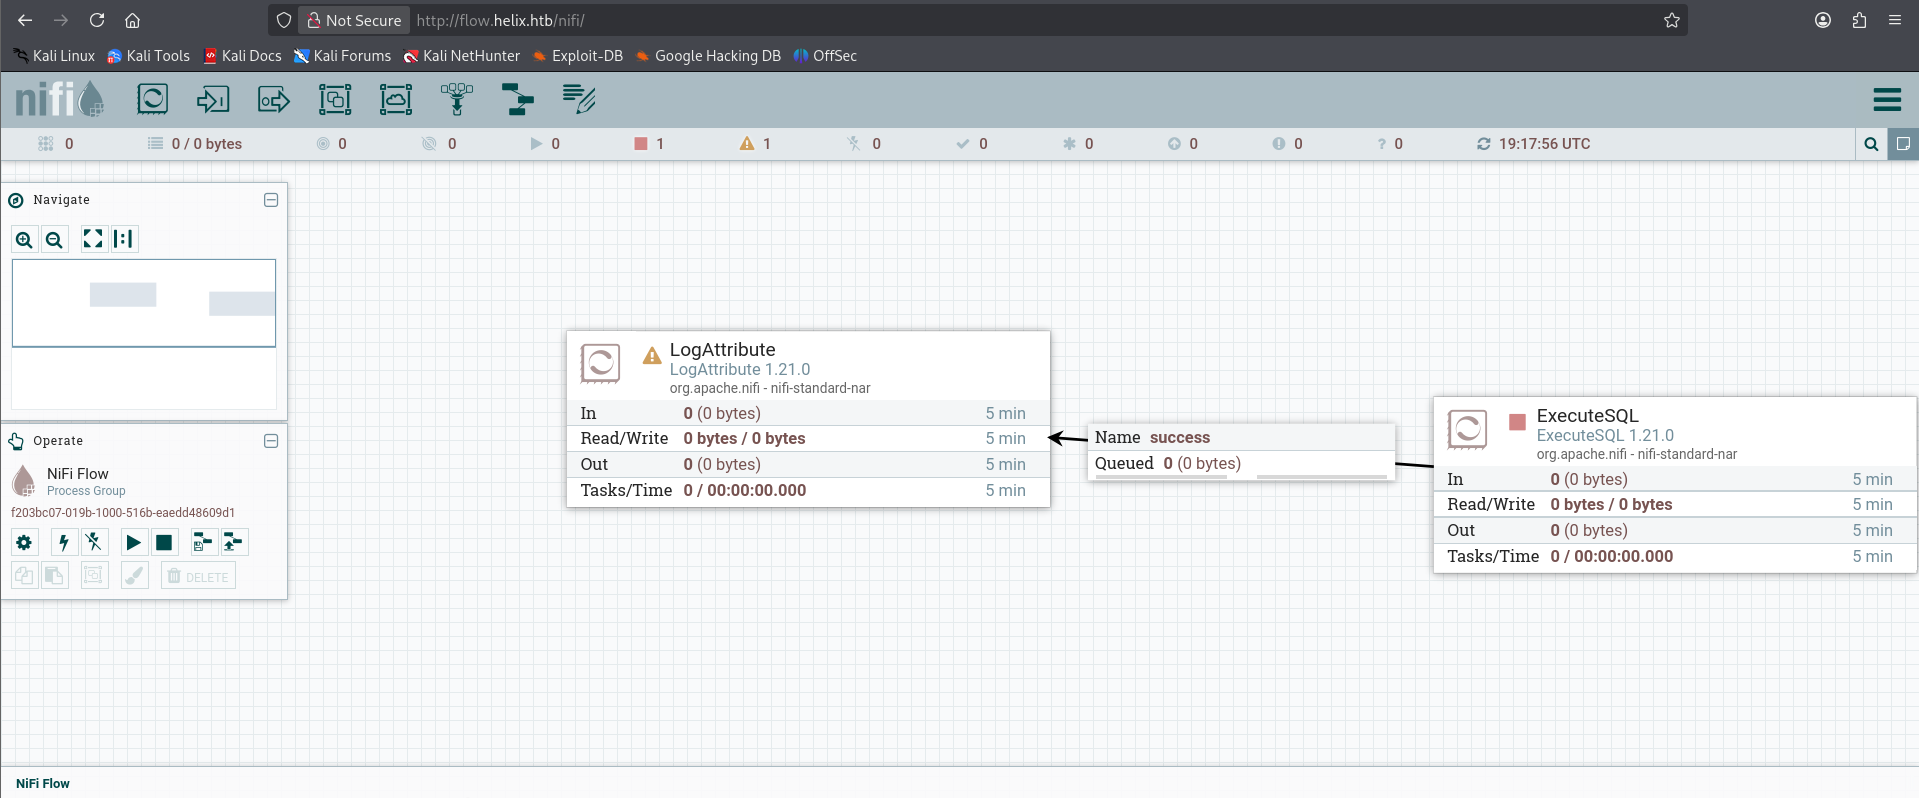This screenshot has height=798, width=1919.
Task: Open the Exploit-DB bookmark
Action: click(x=577, y=56)
